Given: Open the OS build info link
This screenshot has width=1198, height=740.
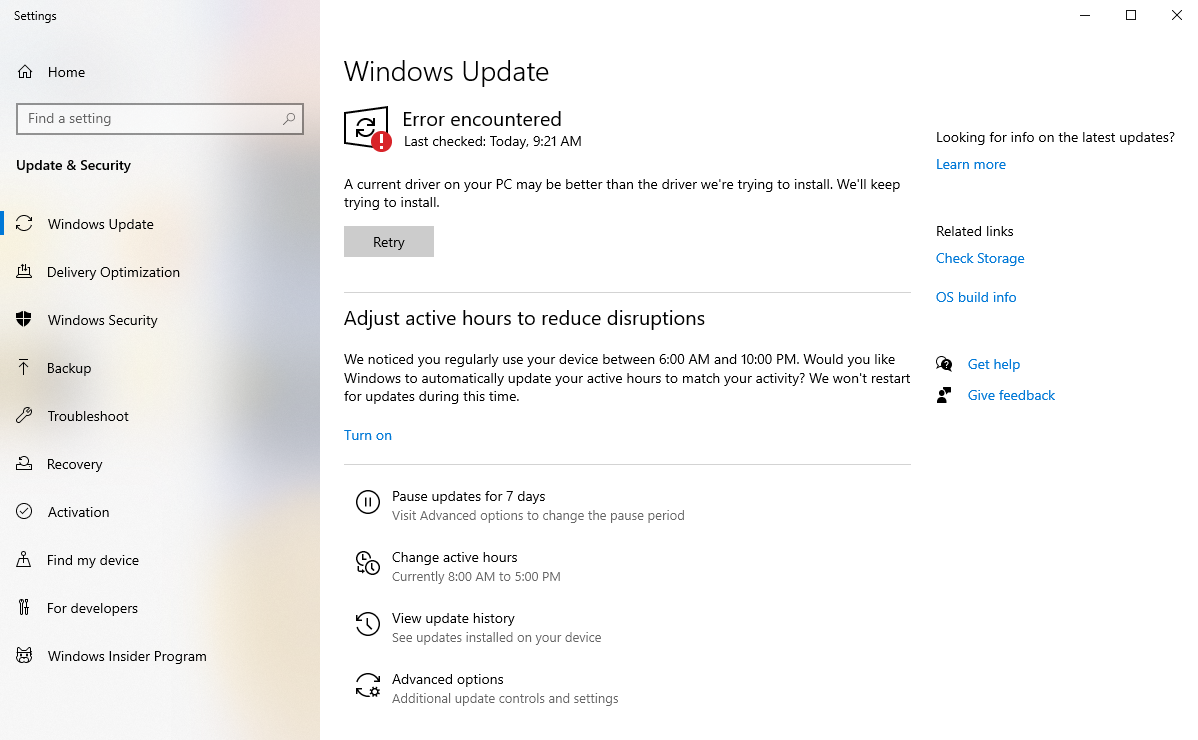Looking at the screenshot, I should 976,297.
